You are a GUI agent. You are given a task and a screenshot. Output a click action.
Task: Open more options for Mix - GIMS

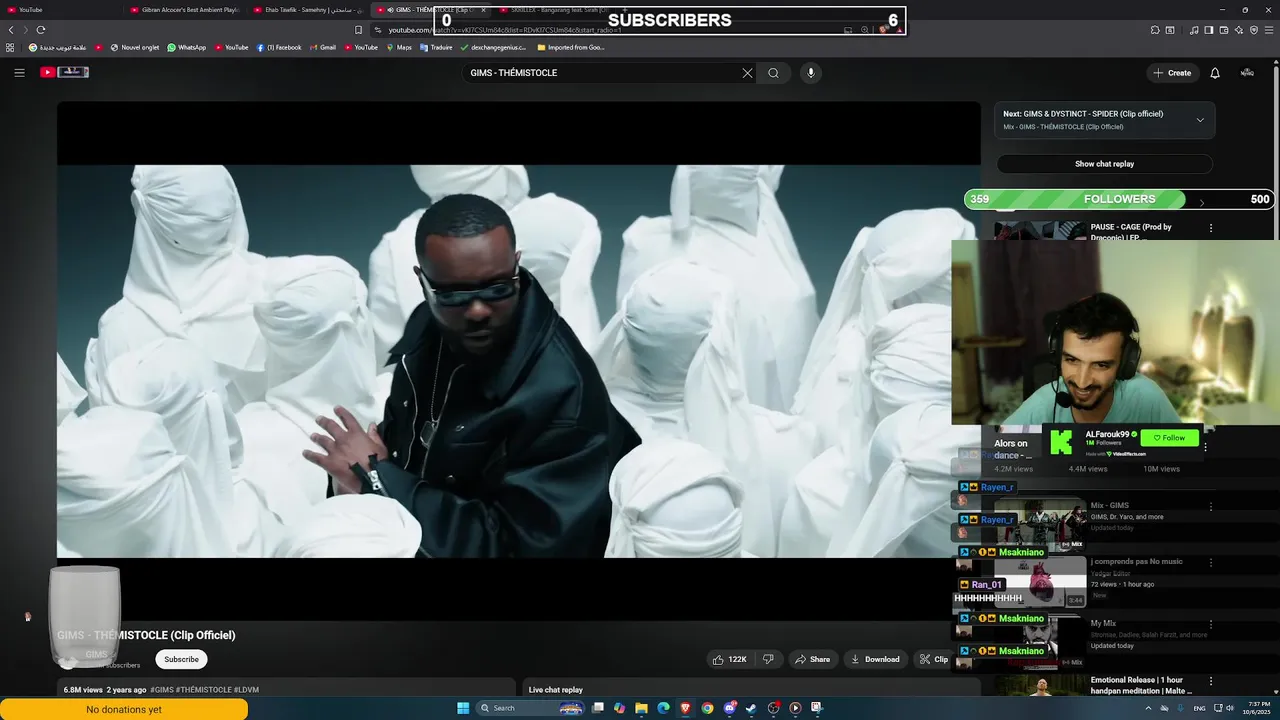1210,507
